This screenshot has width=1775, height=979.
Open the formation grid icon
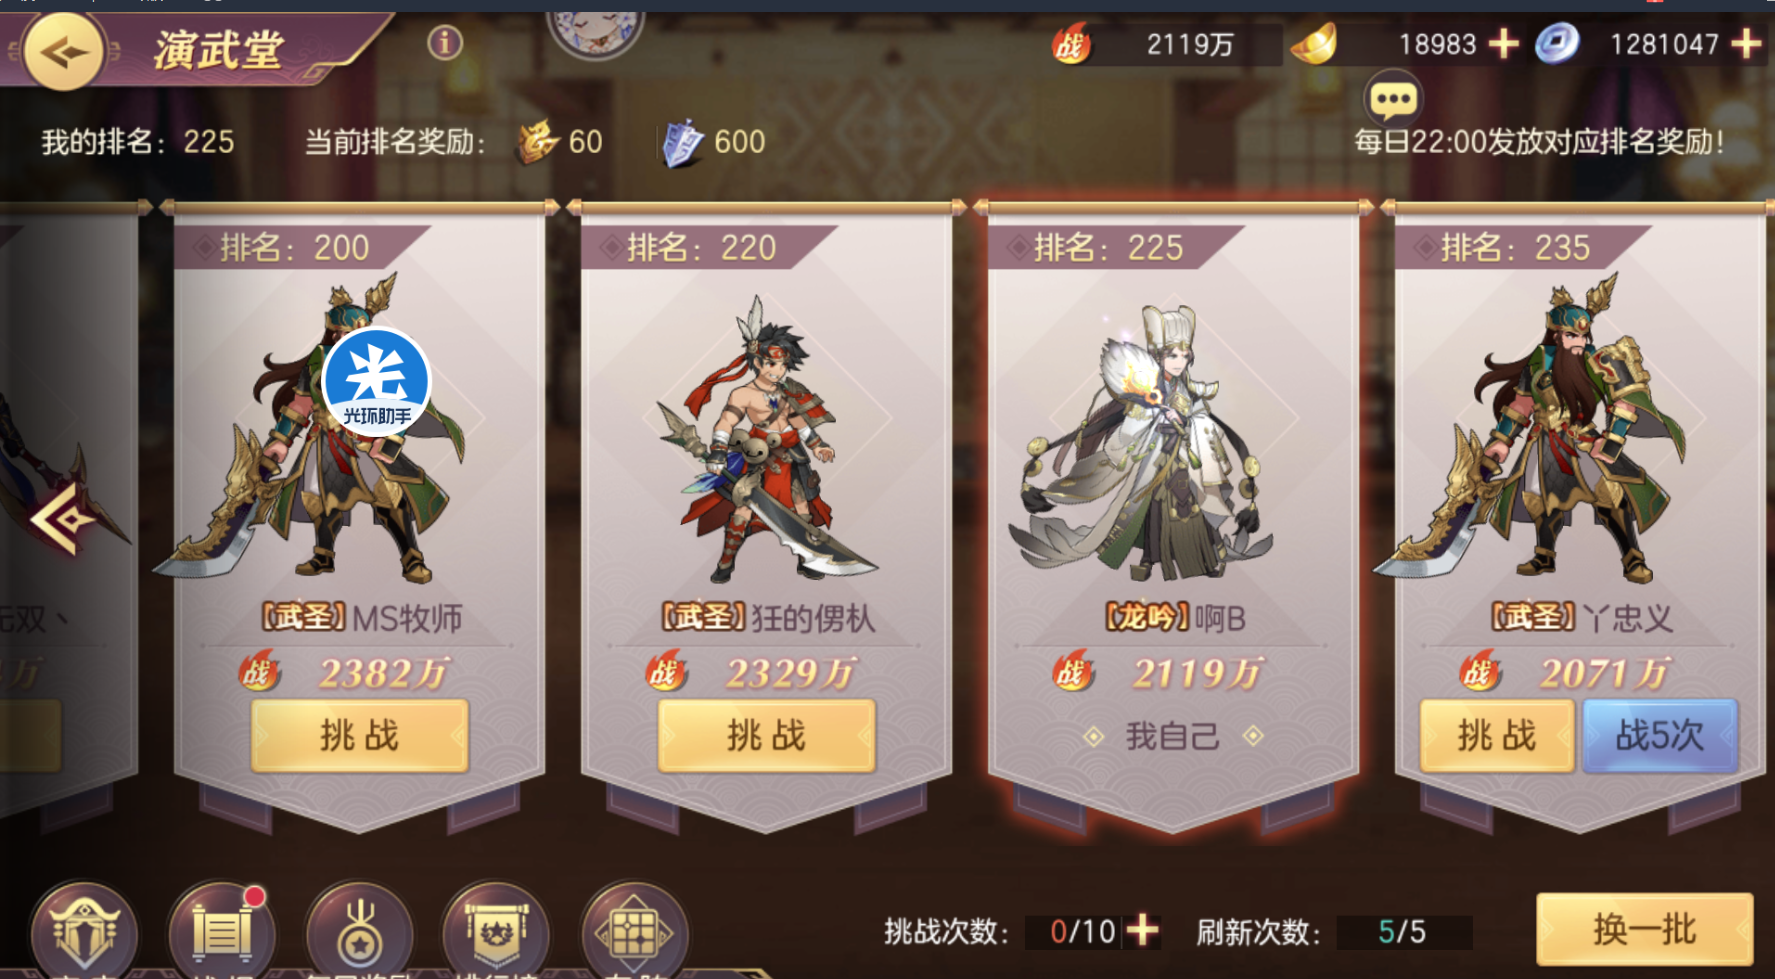(634, 931)
